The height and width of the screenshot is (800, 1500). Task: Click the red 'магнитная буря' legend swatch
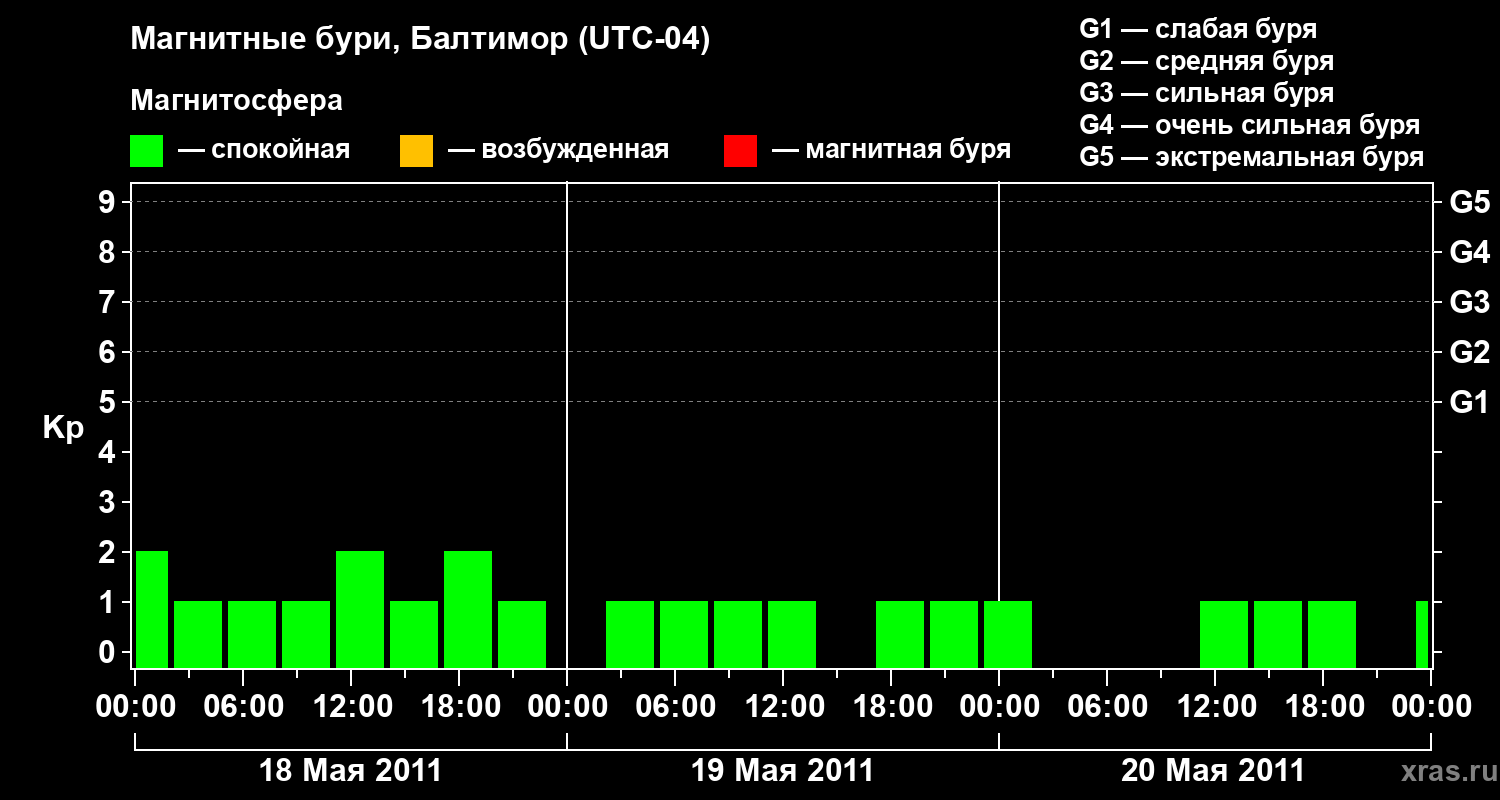pos(740,151)
